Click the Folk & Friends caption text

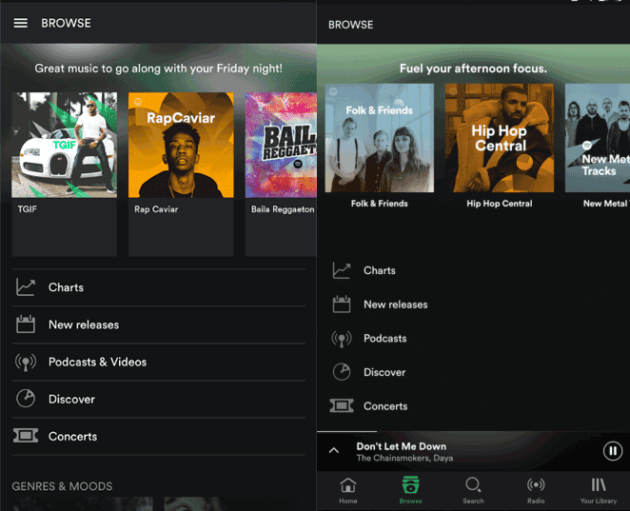point(379,204)
